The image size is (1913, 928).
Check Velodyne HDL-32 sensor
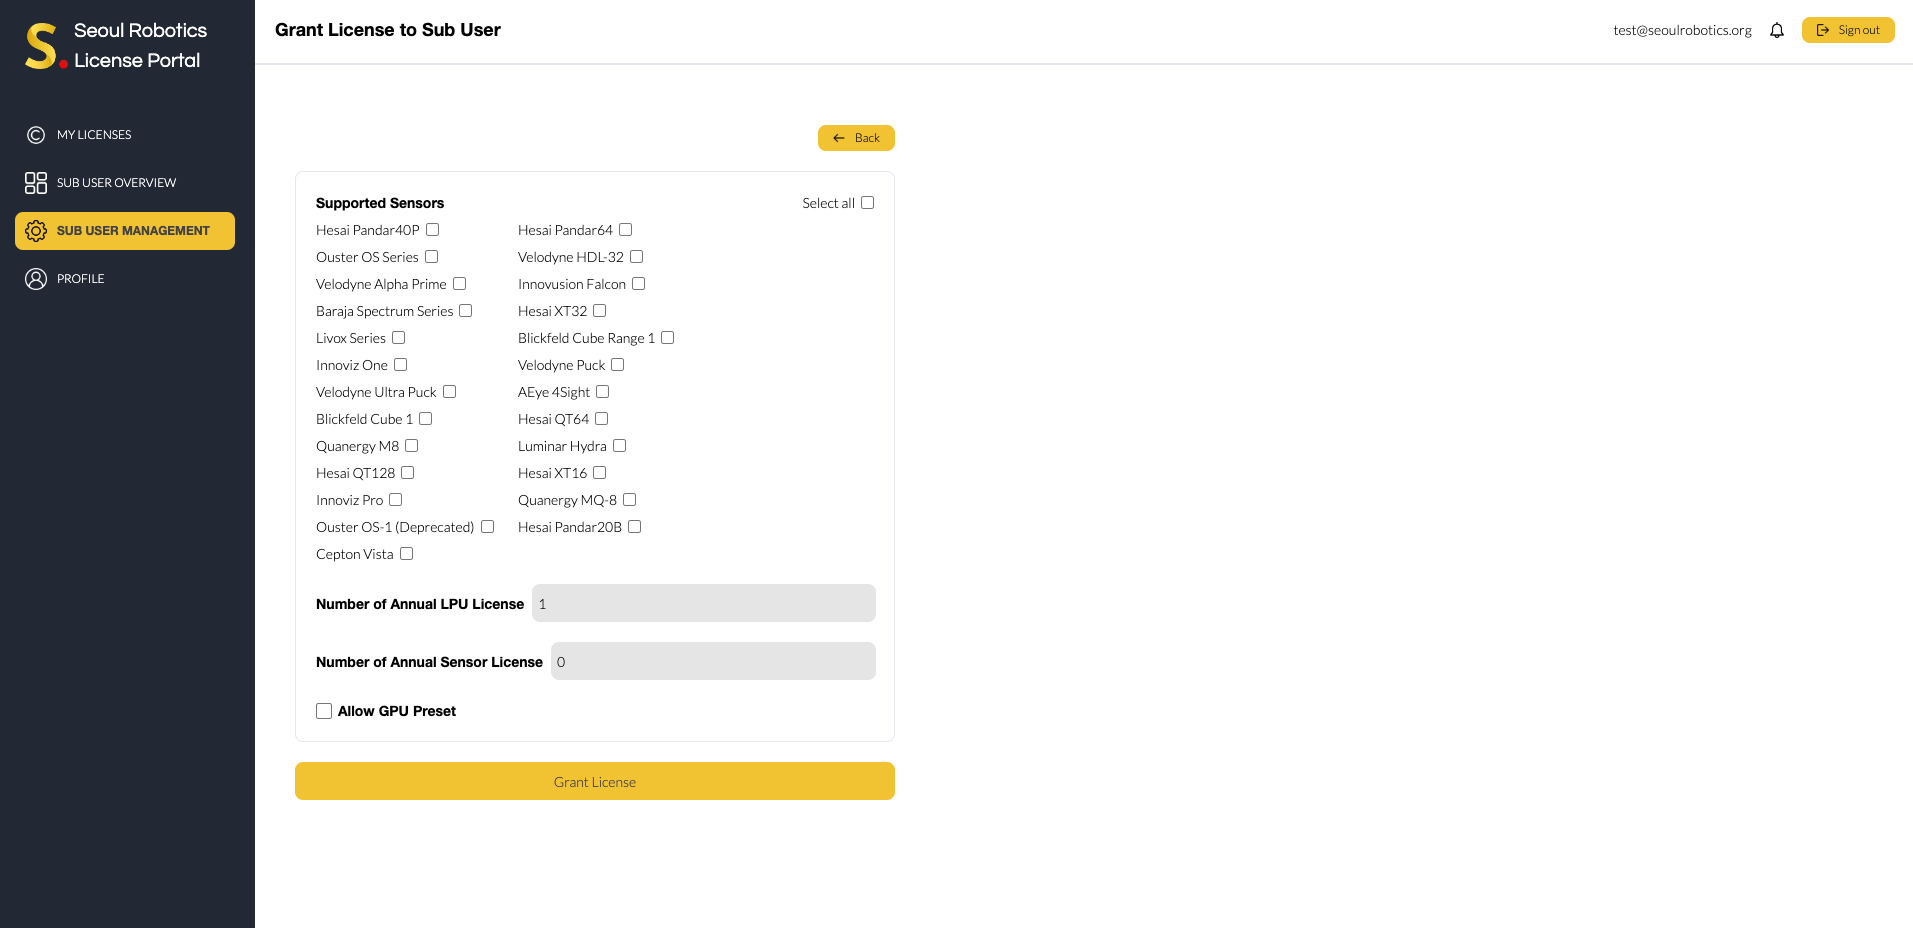[637, 257]
